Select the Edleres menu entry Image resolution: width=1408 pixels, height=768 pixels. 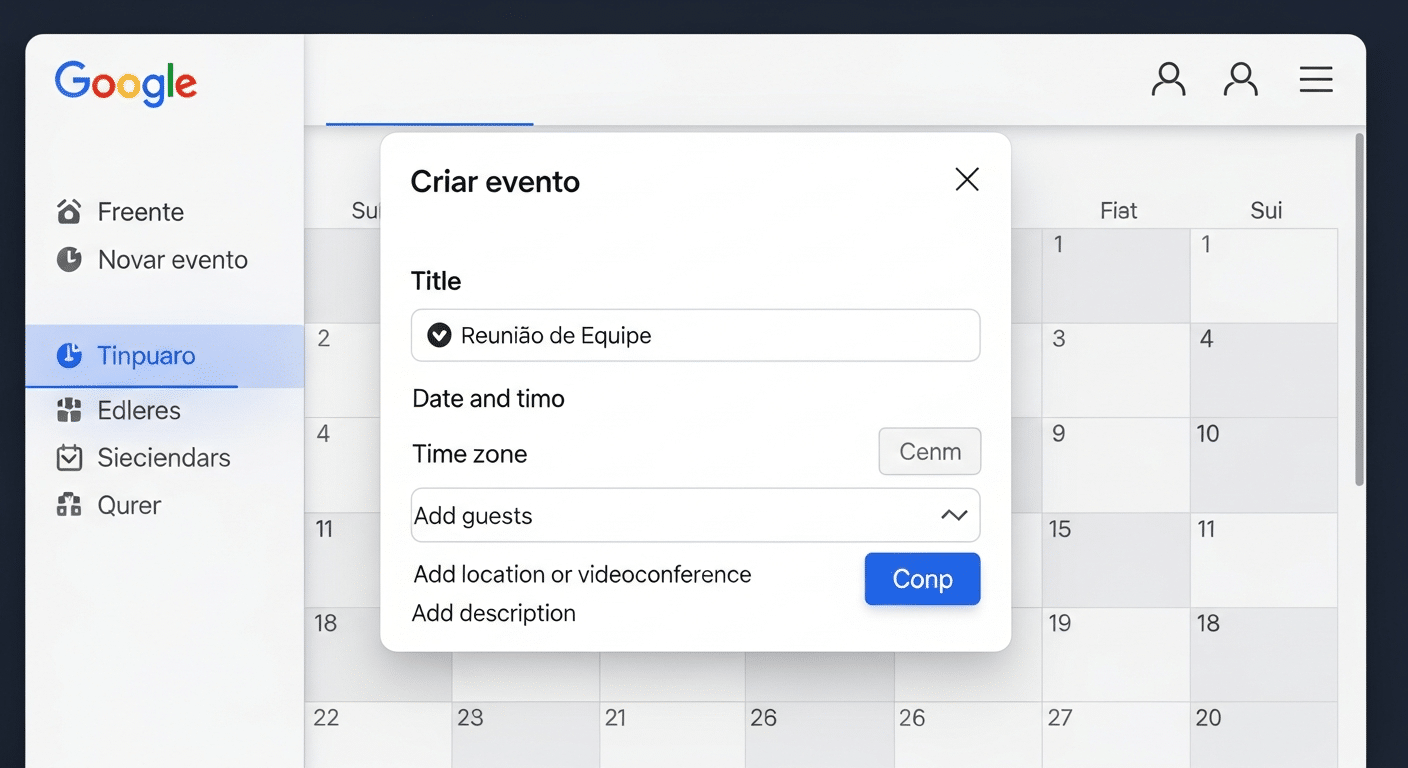(x=138, y=410)
